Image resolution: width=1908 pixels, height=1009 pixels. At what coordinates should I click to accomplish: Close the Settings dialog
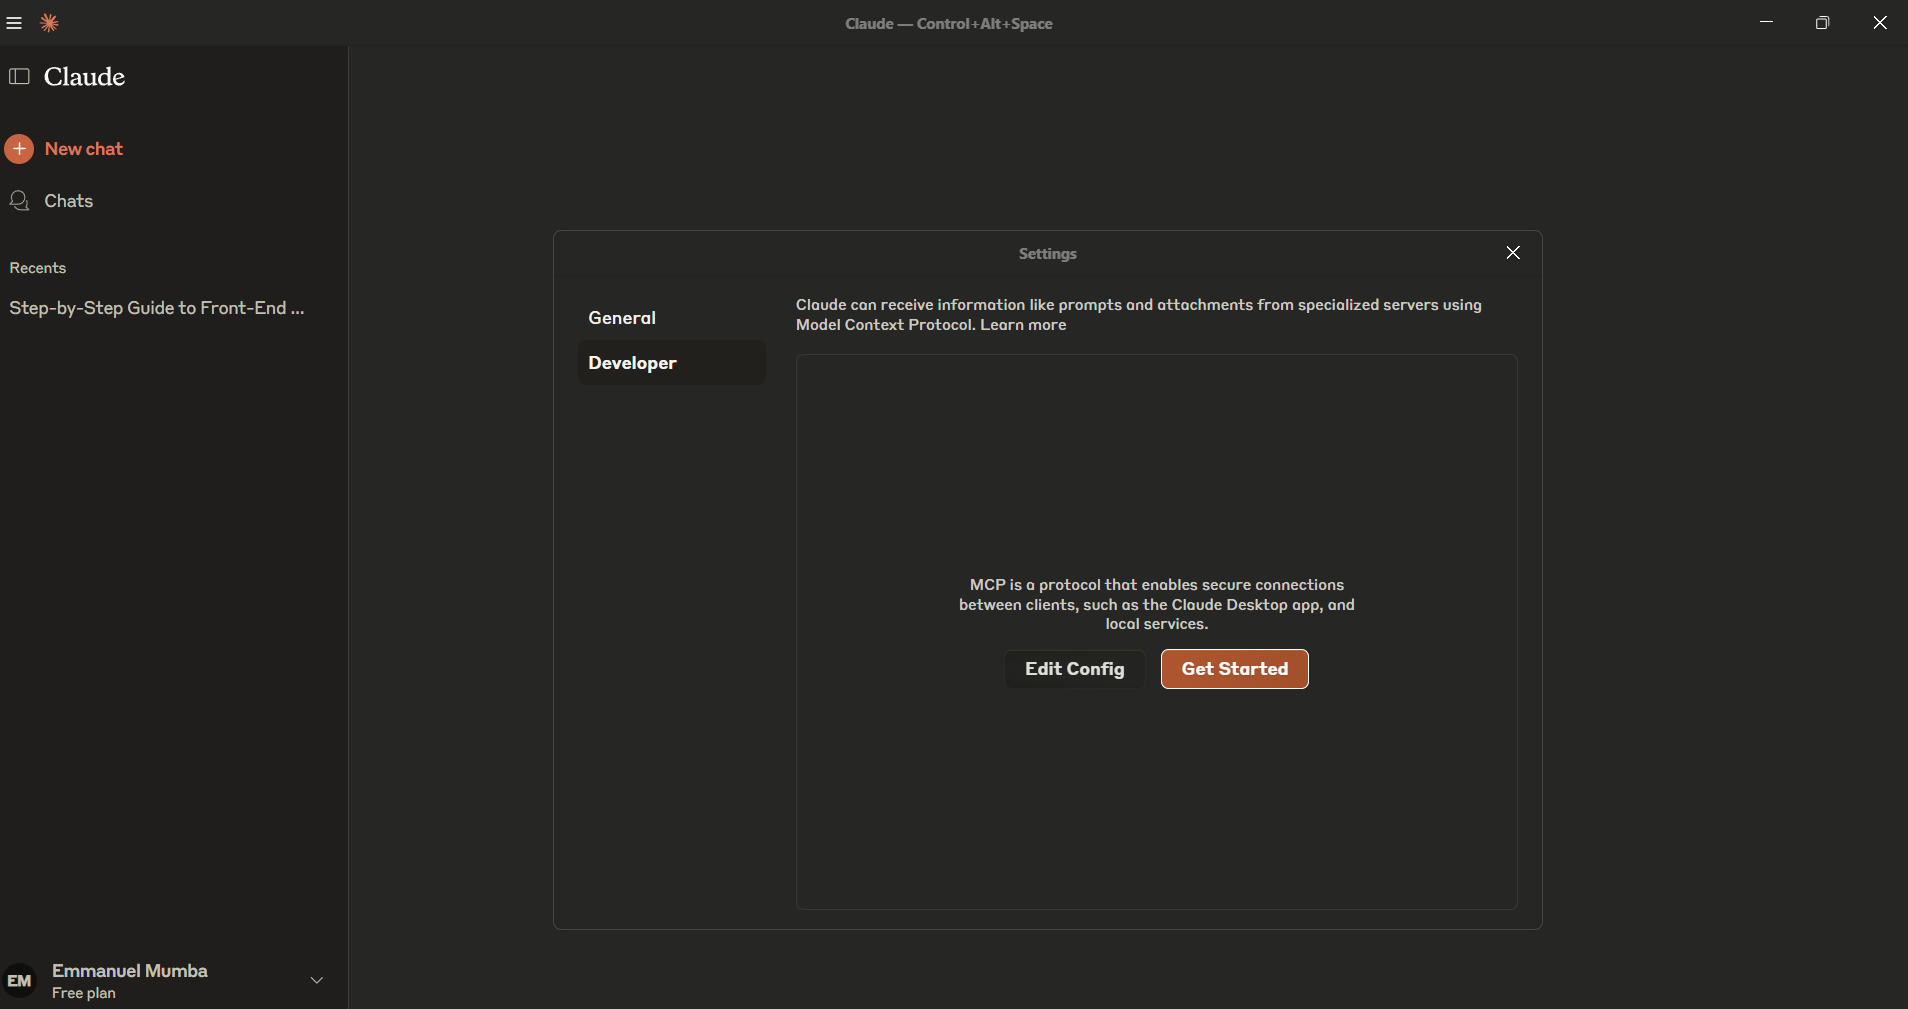click(1513, 253)
